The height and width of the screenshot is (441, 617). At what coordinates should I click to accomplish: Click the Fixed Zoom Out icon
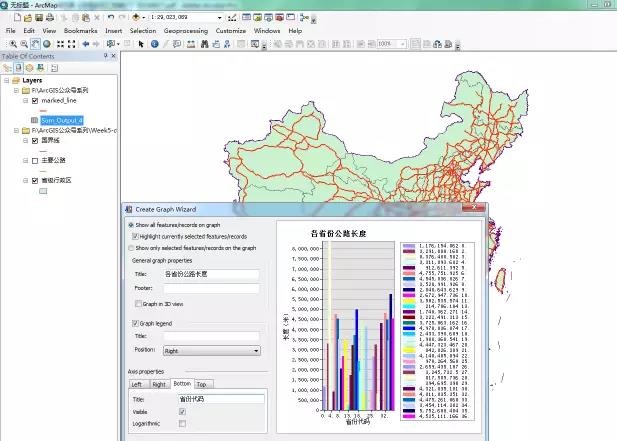click(71, 44)
